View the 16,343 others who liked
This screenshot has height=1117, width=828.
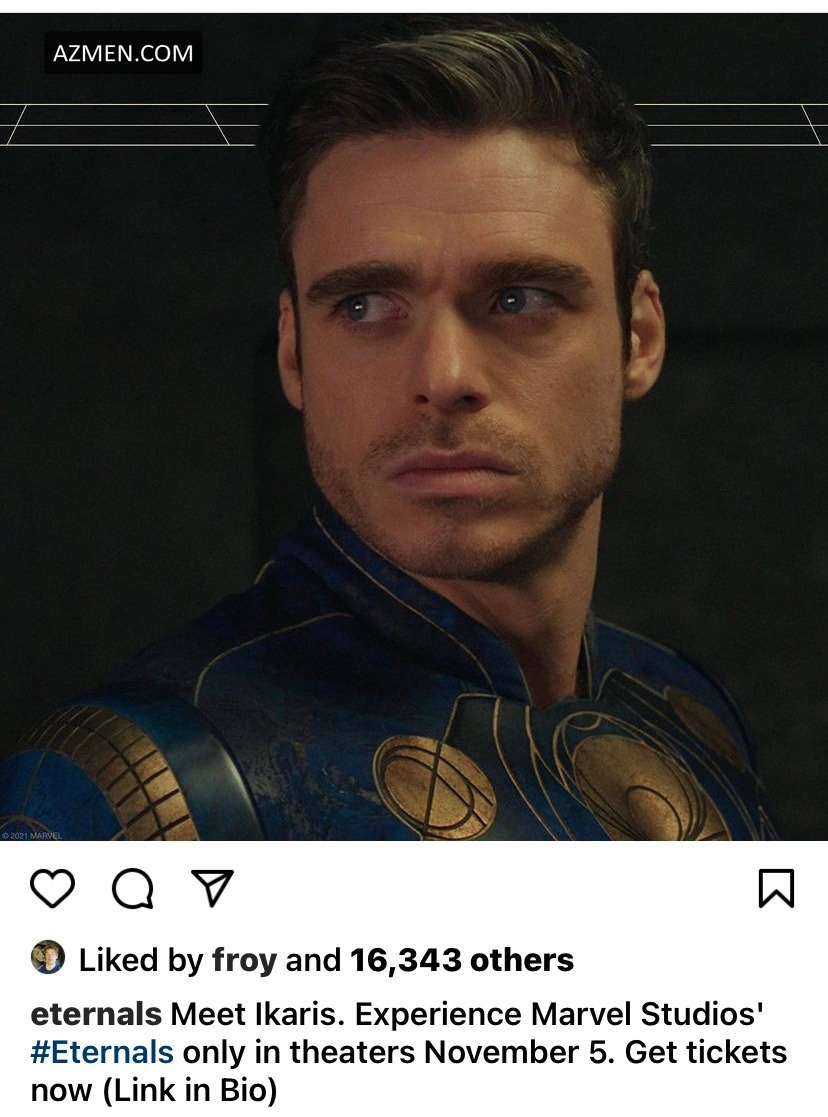(461, 961)
